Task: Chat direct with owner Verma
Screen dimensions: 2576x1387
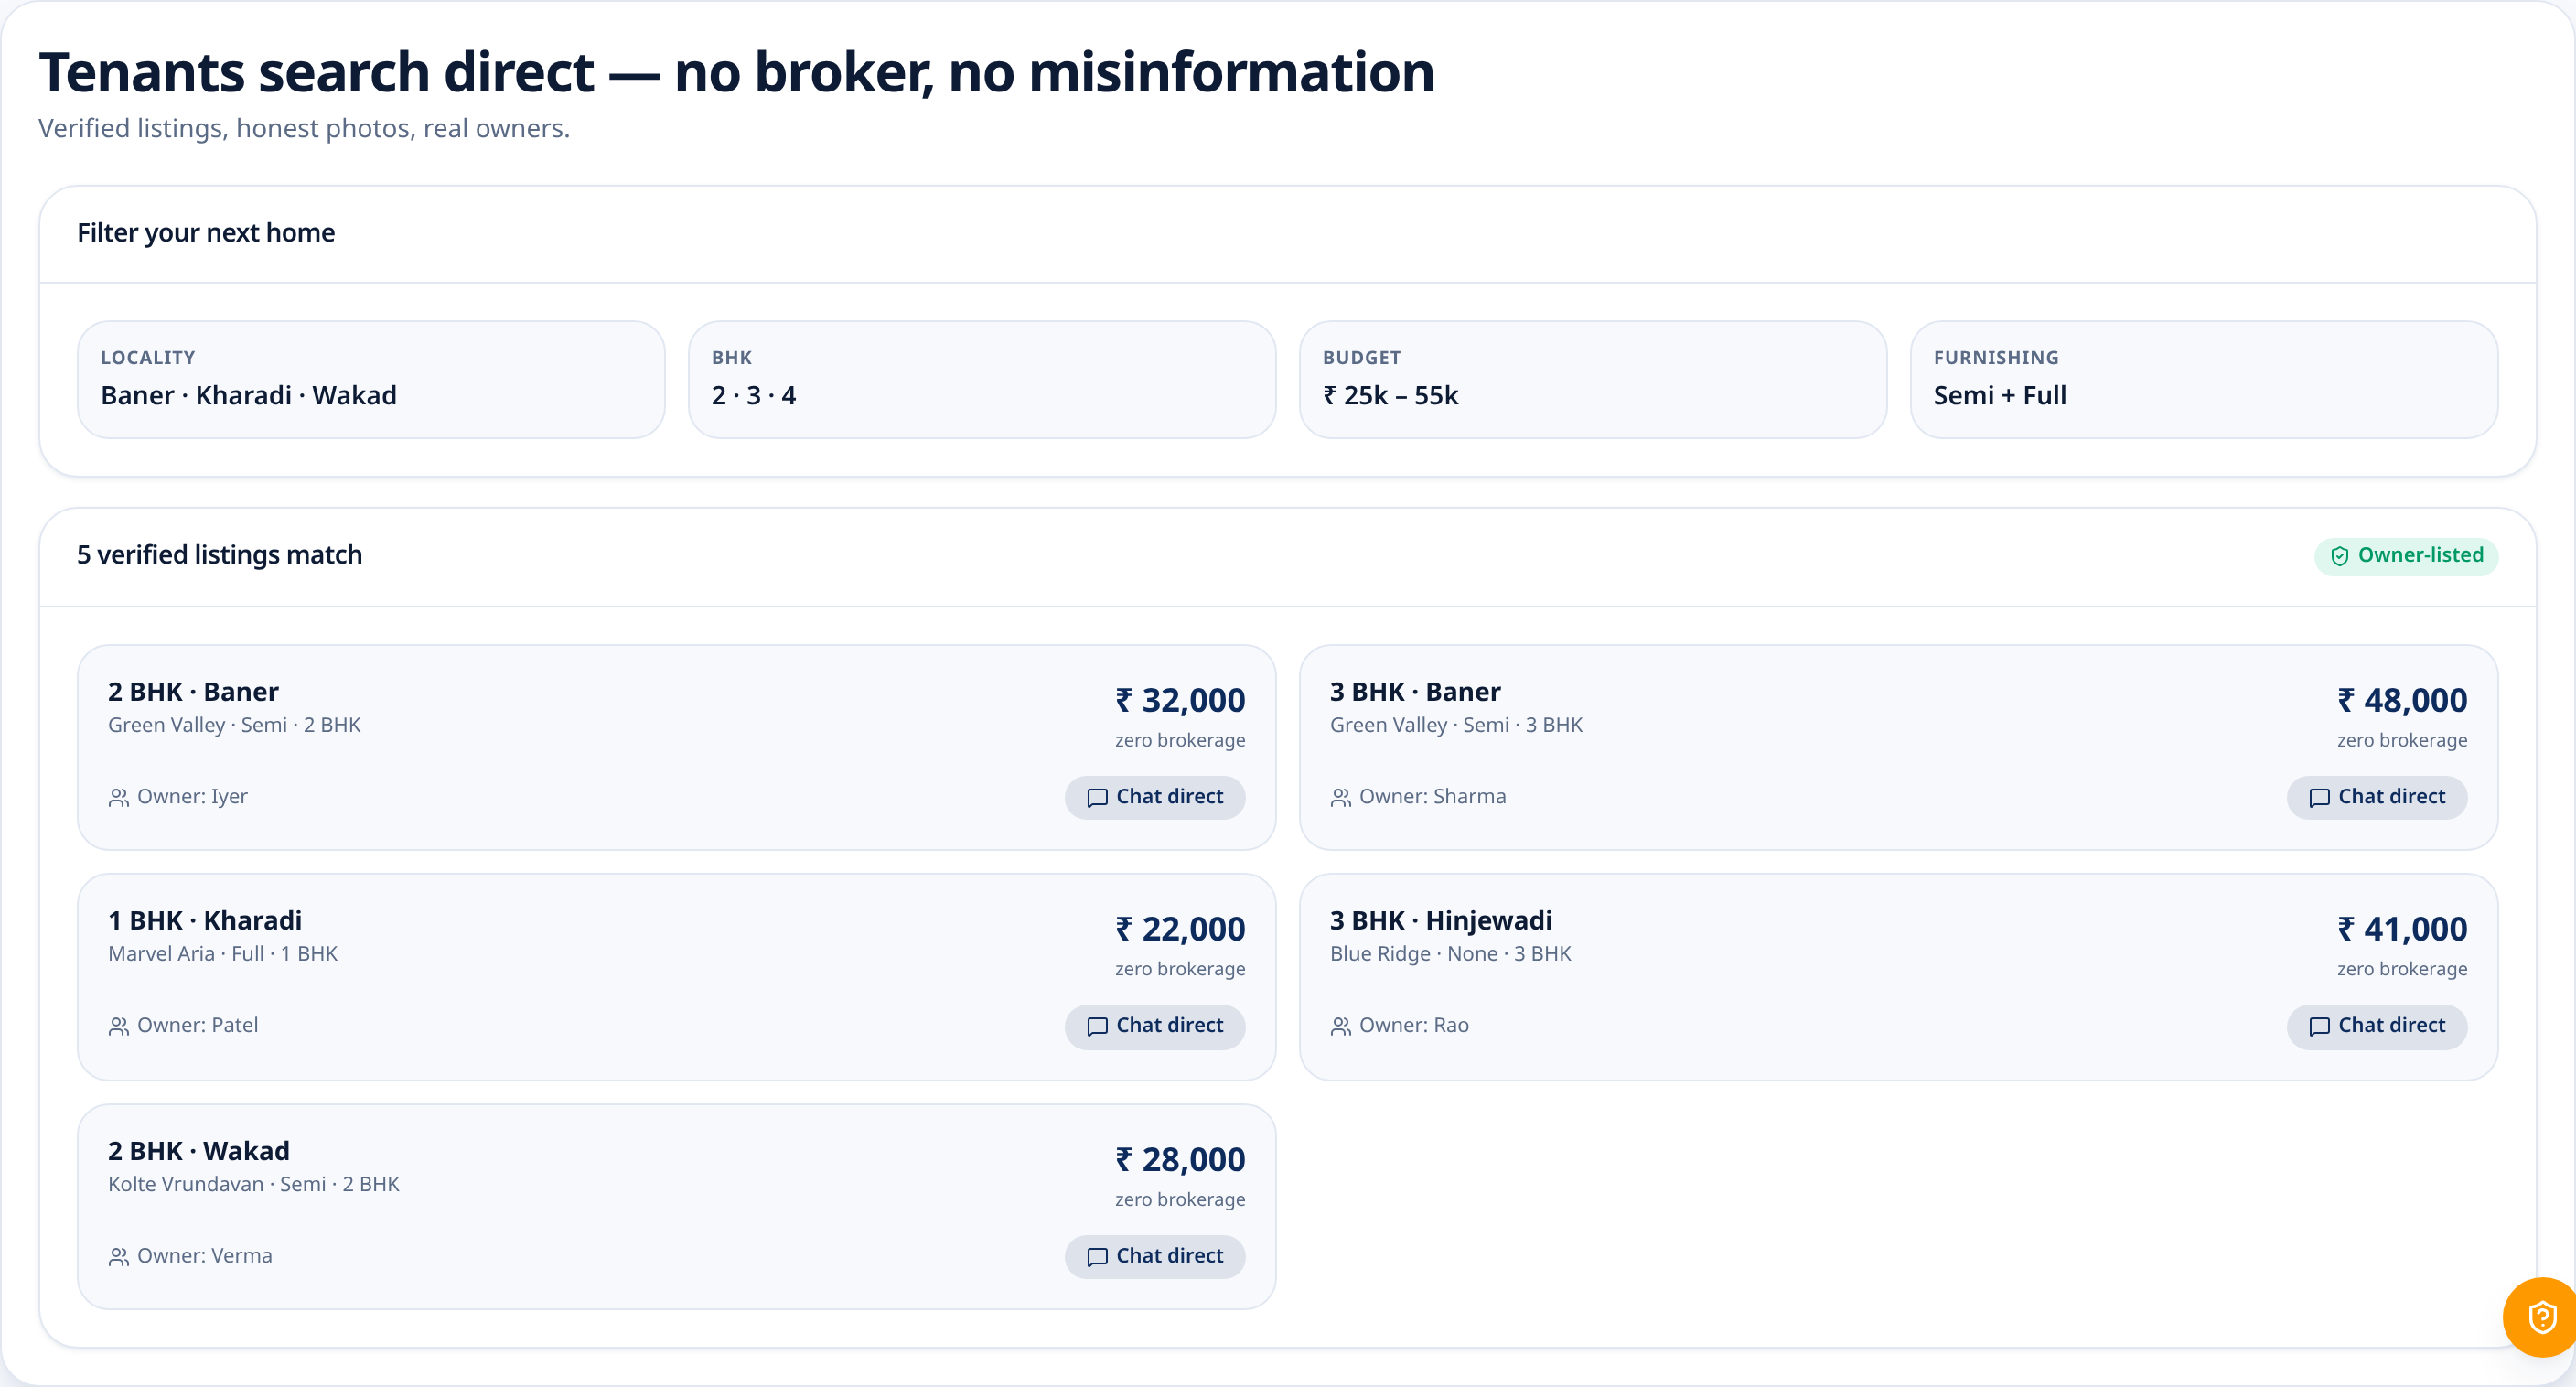Action: coord(1155,1256)
